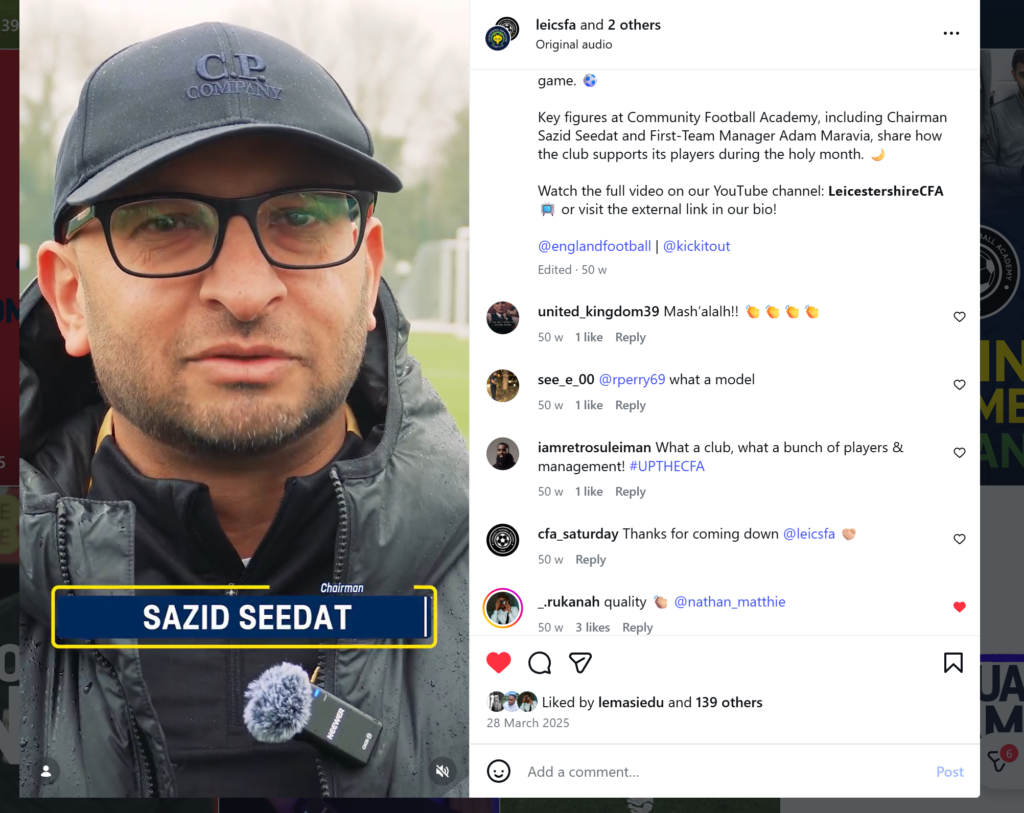The image size is (1024, 813).
Task: Open the #UPTHECFA hashtag
Action: 667,466
